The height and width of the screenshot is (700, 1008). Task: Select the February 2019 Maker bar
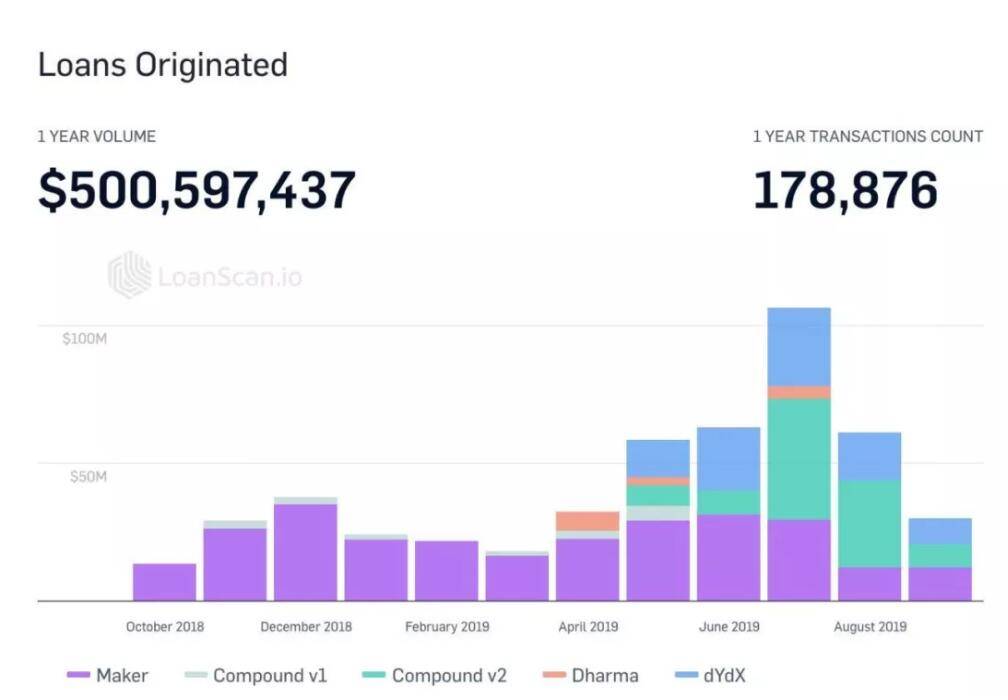click(x=447, y=571)
